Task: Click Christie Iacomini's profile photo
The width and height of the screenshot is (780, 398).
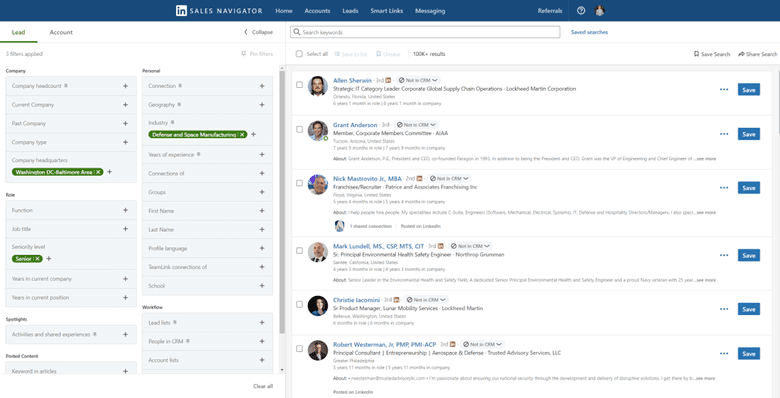Action: (x=317, y=305)
